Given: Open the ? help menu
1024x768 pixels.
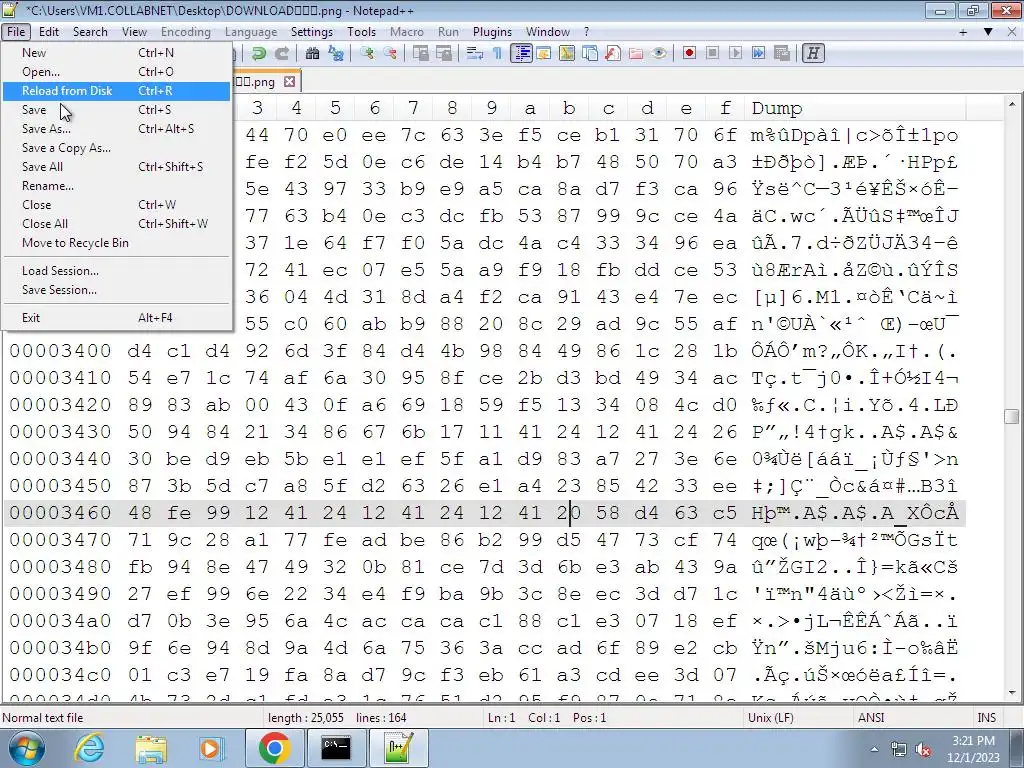Looking at the screenshot, I should click(586, 31).
